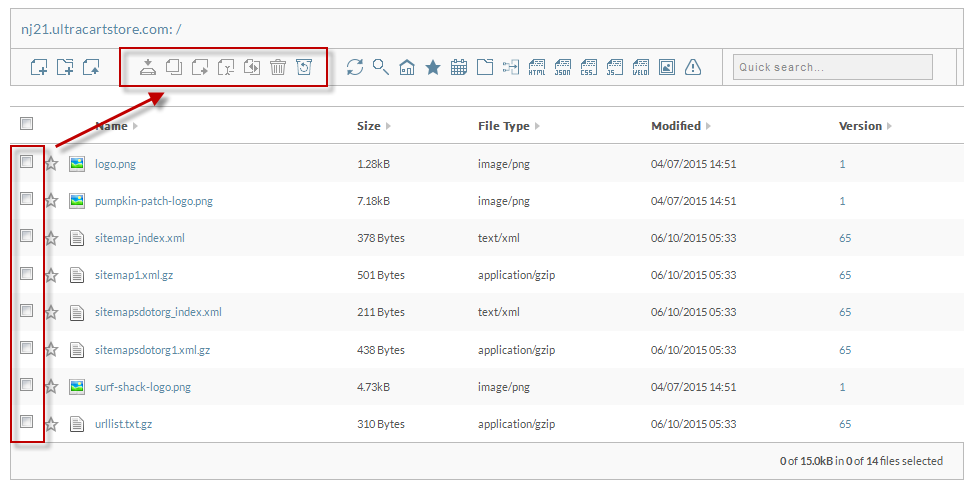Sort by the Modified column header
The height and width of the screenshot is (488, 971).
tap(681, 126)
